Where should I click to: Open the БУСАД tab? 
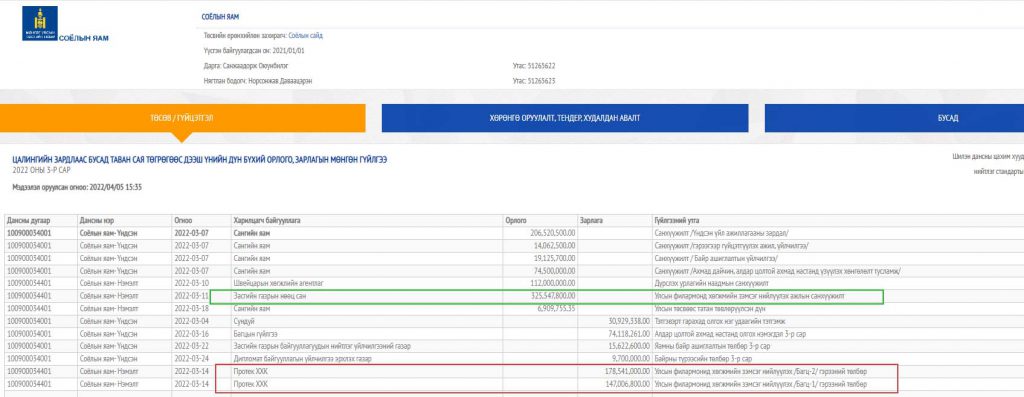coord(948,118)
